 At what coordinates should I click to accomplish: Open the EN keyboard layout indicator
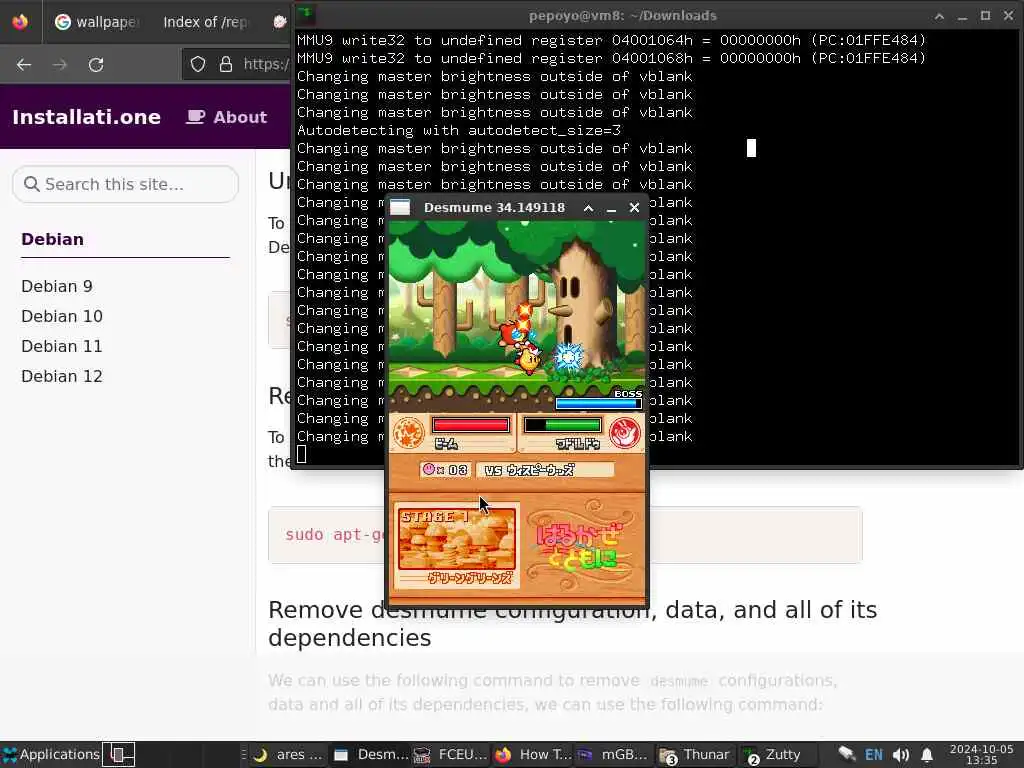click(874, 755)
